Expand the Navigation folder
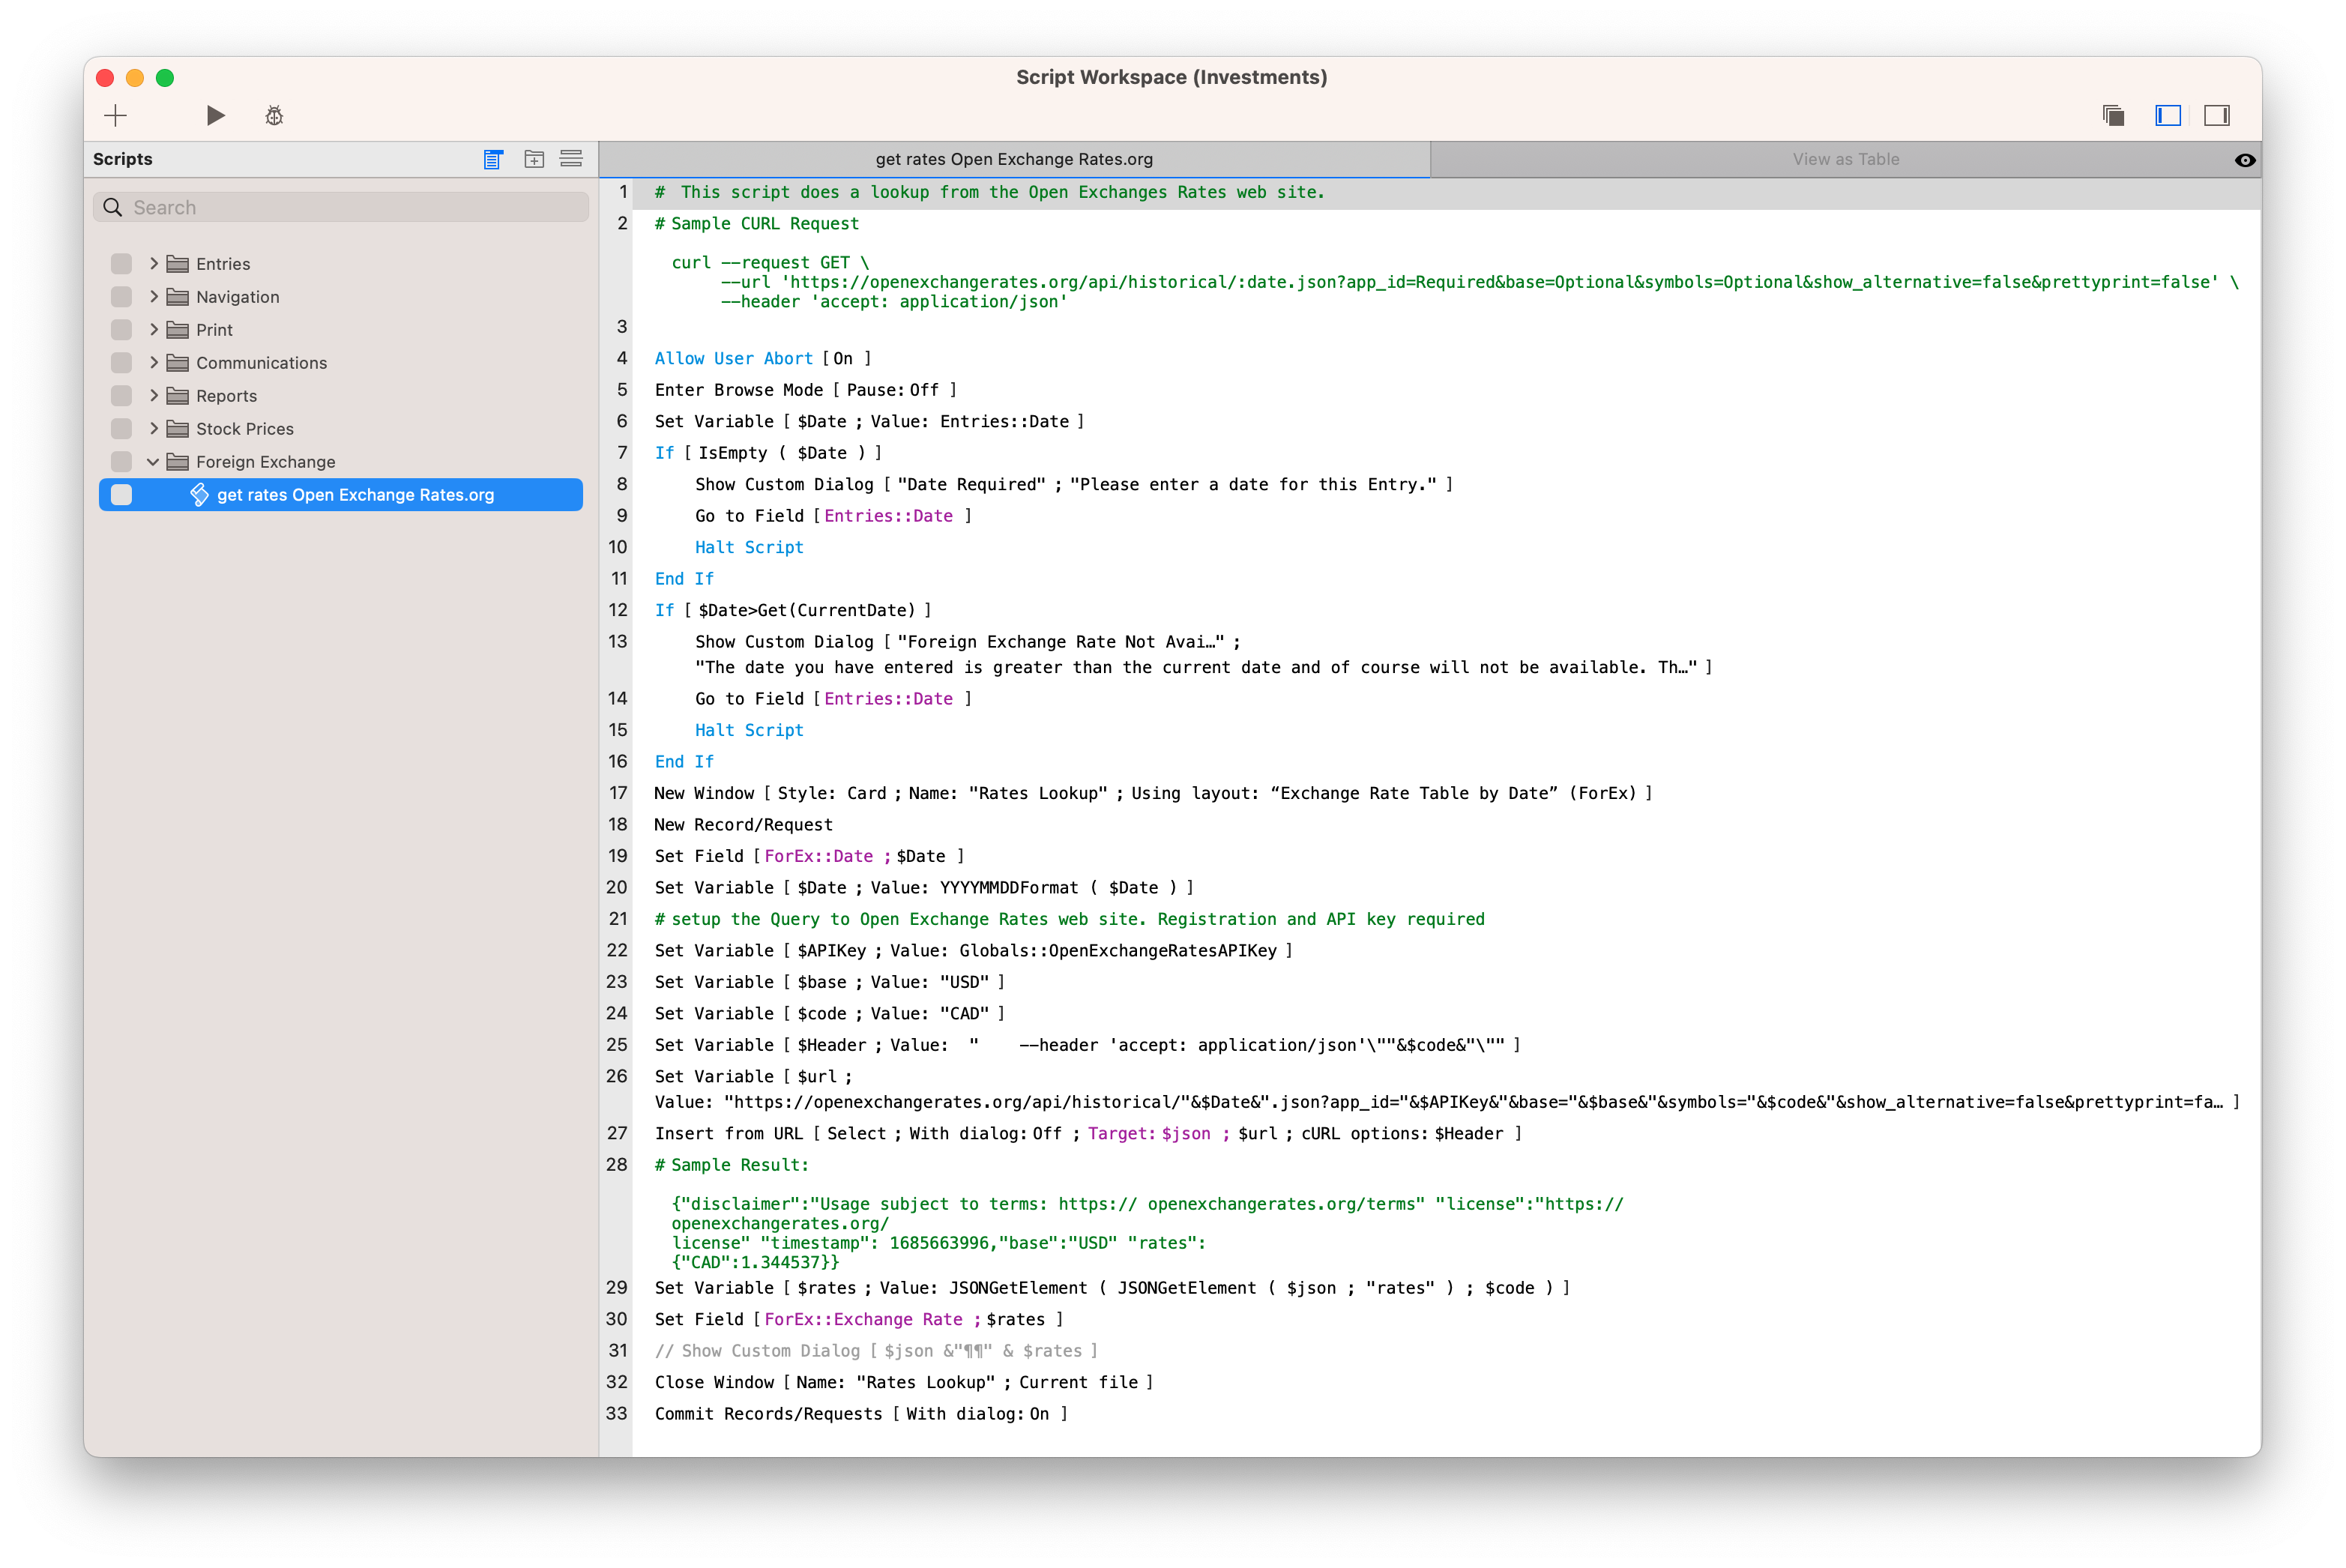 [x=154, y=297]
